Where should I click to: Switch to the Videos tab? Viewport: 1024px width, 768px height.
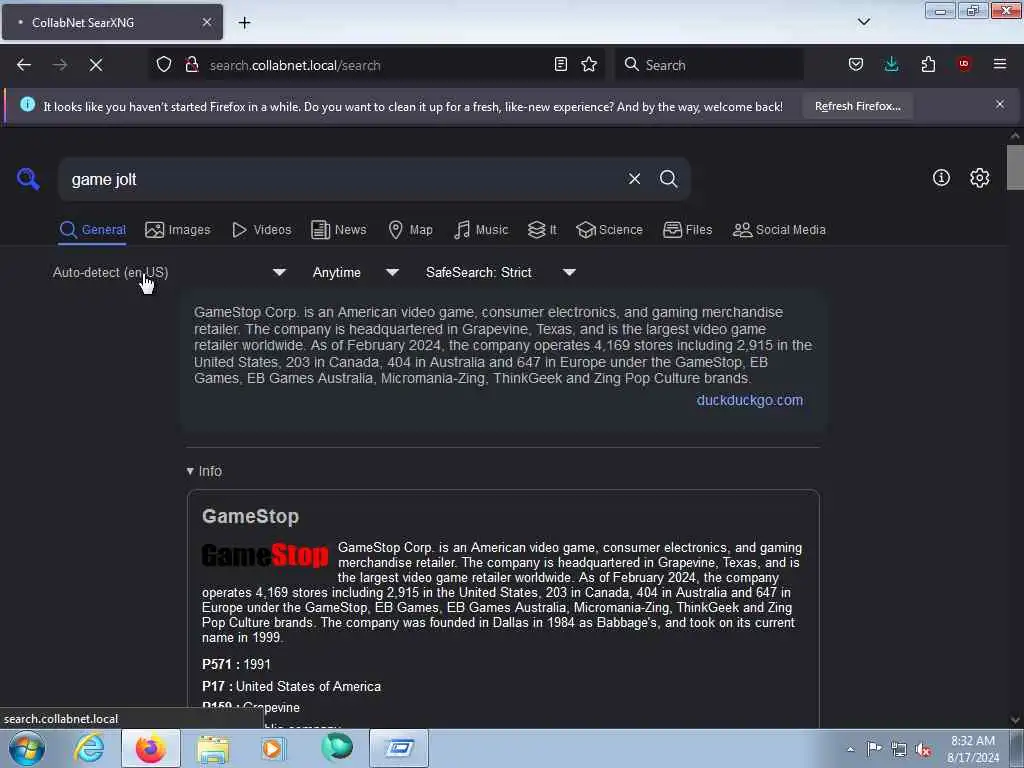click(261, 230)
